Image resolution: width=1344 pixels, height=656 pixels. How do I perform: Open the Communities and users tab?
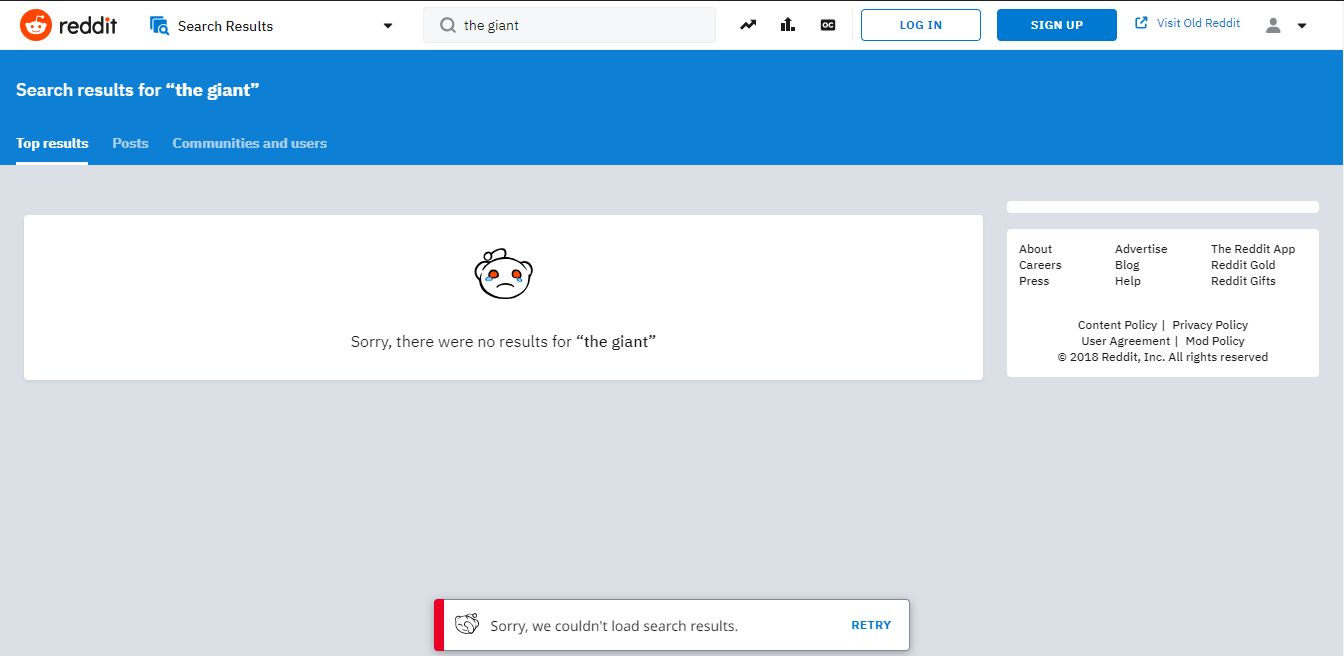pos(249,143)
